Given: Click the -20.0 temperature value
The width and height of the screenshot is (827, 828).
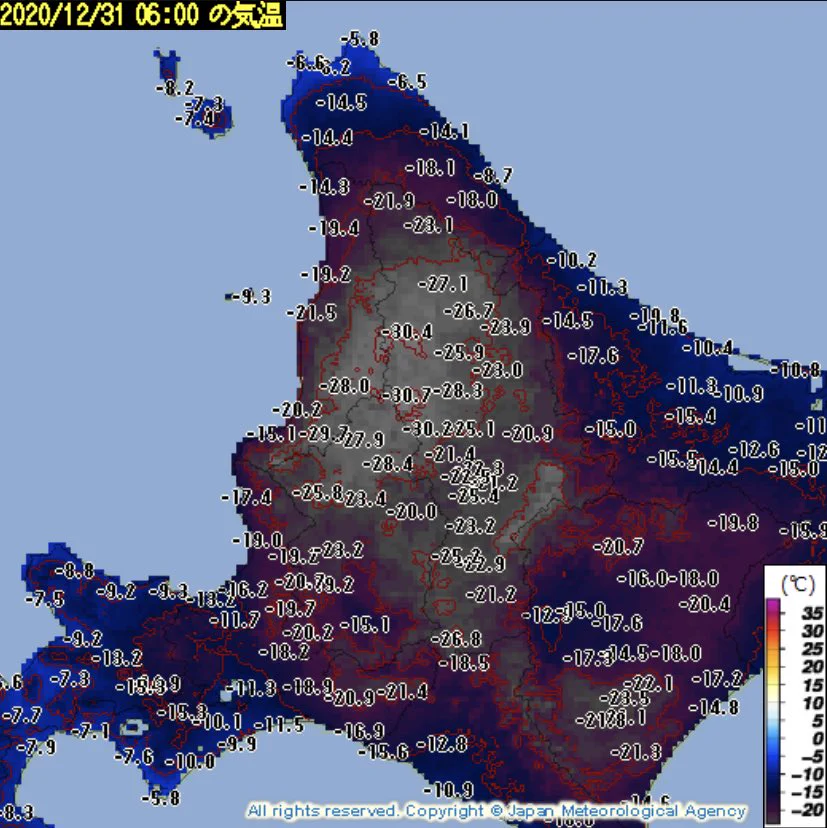Looking at the screenshot, I should coord(412,511).
